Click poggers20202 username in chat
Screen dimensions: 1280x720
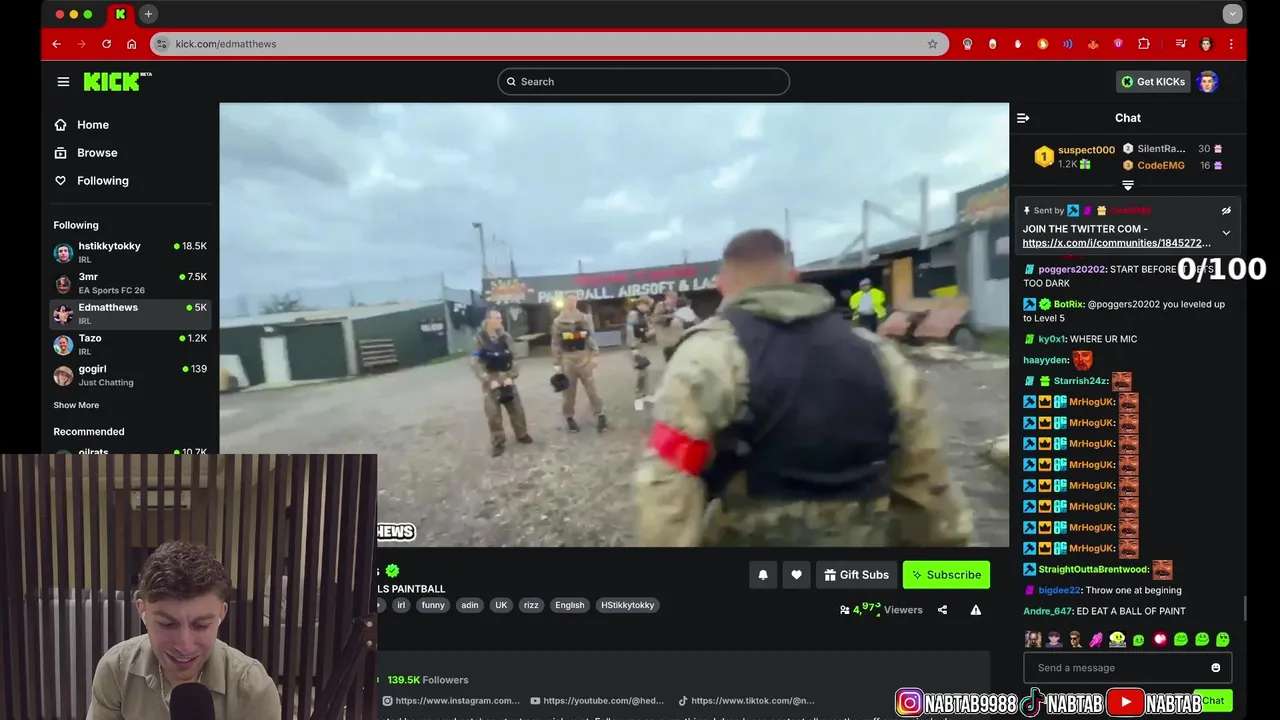point(1072,270)
